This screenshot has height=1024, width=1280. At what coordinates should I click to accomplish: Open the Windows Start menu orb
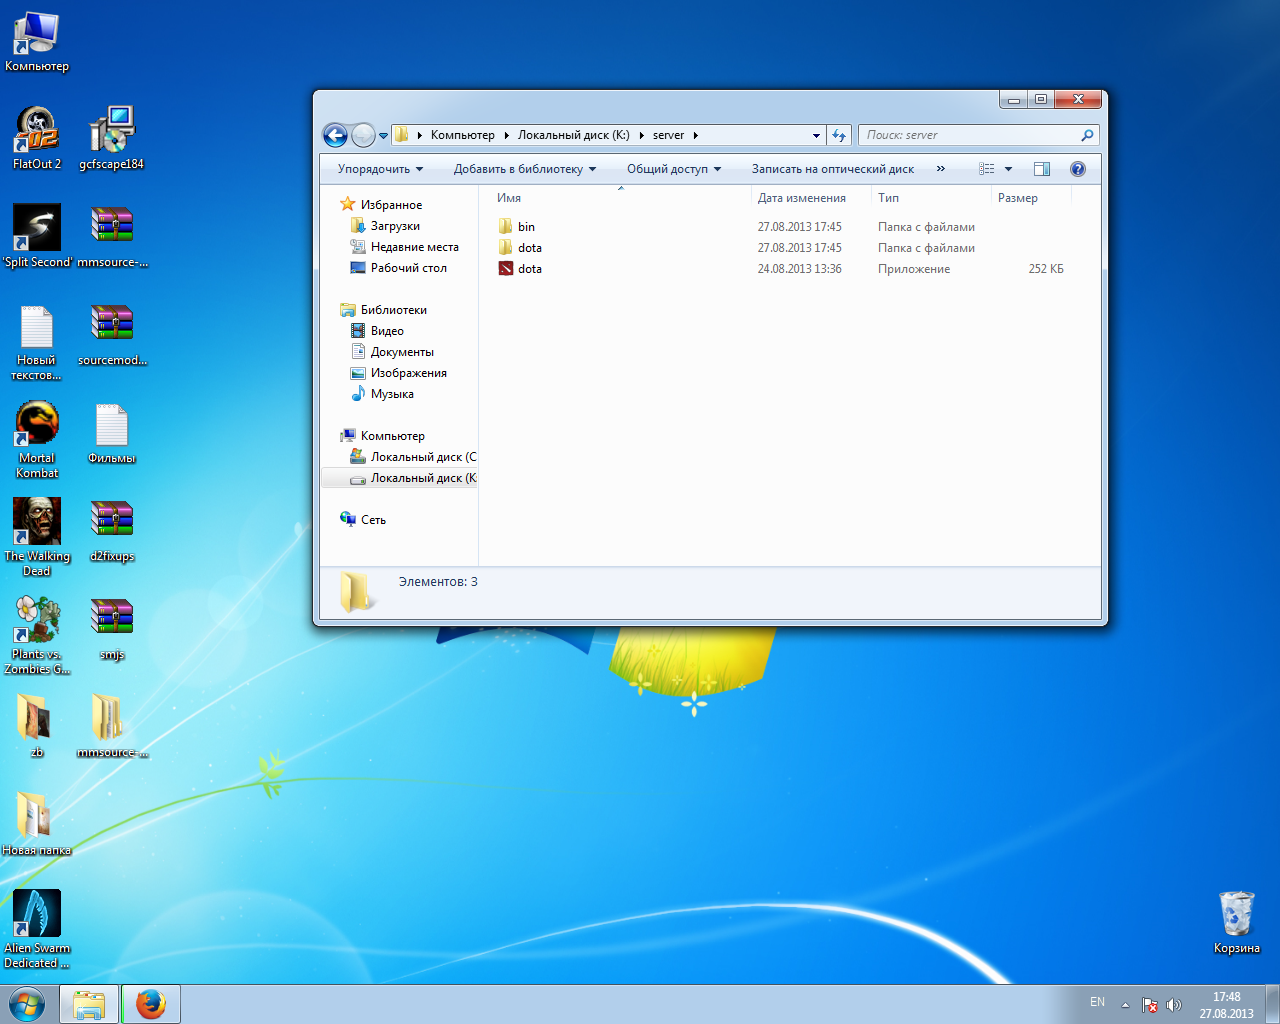tap(27, 1004)
